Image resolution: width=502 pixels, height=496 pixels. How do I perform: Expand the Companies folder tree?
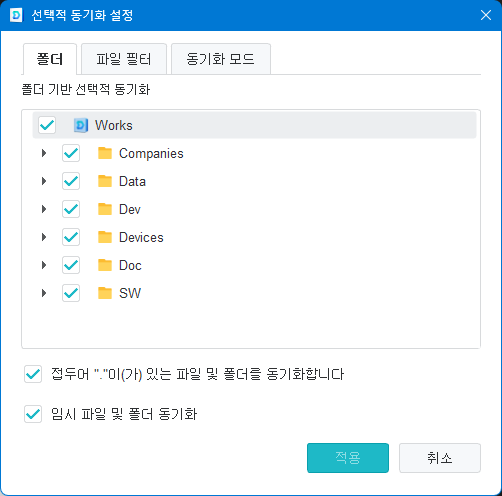pyautogui.click(x=44, y=153)
